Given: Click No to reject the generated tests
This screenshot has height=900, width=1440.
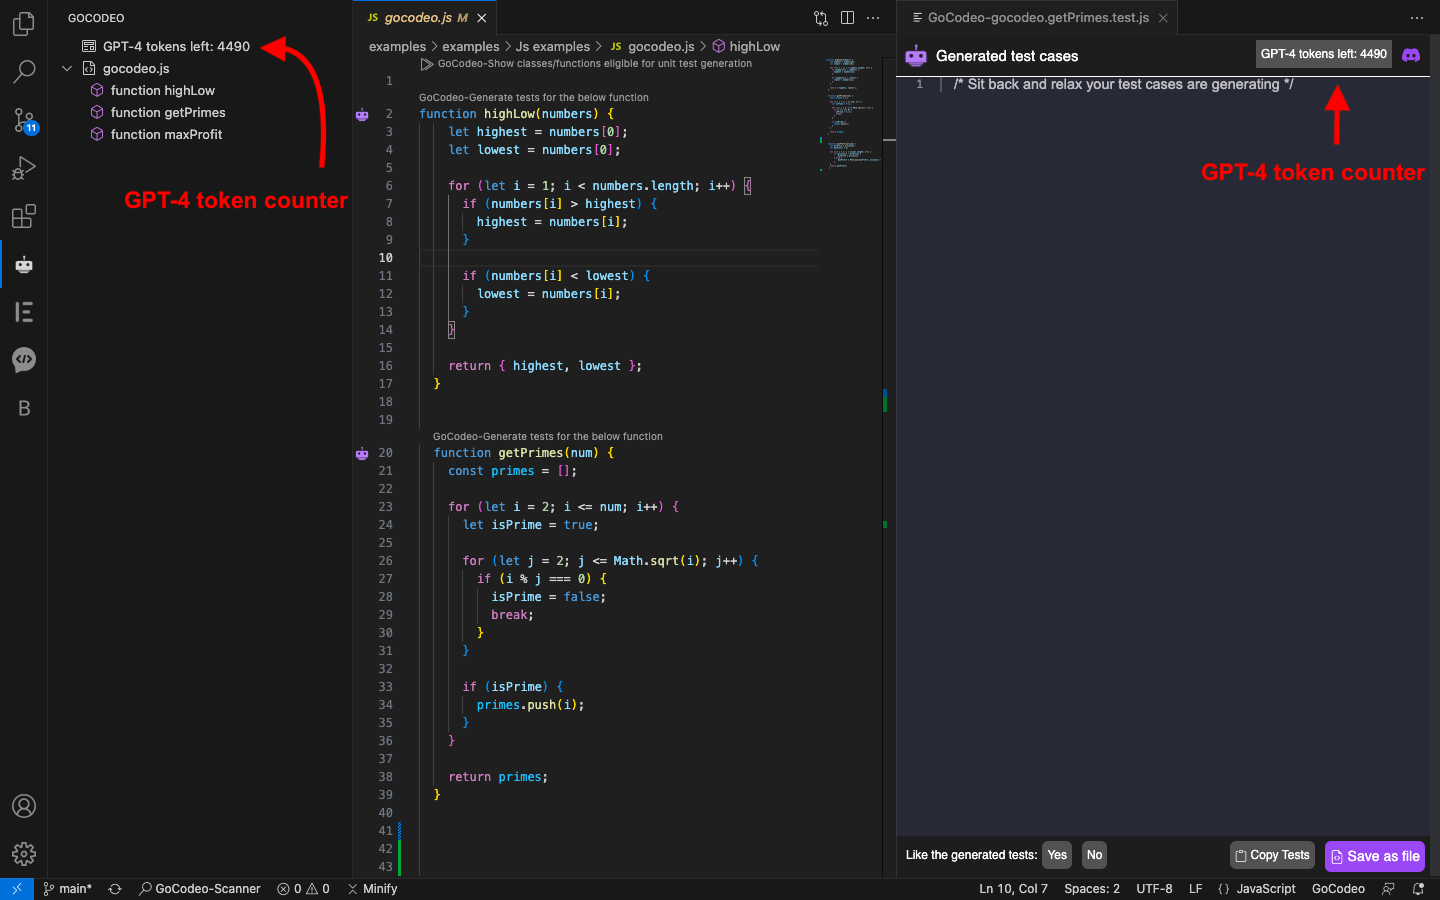Looking at the screenshot, I should coord(1094,855).
